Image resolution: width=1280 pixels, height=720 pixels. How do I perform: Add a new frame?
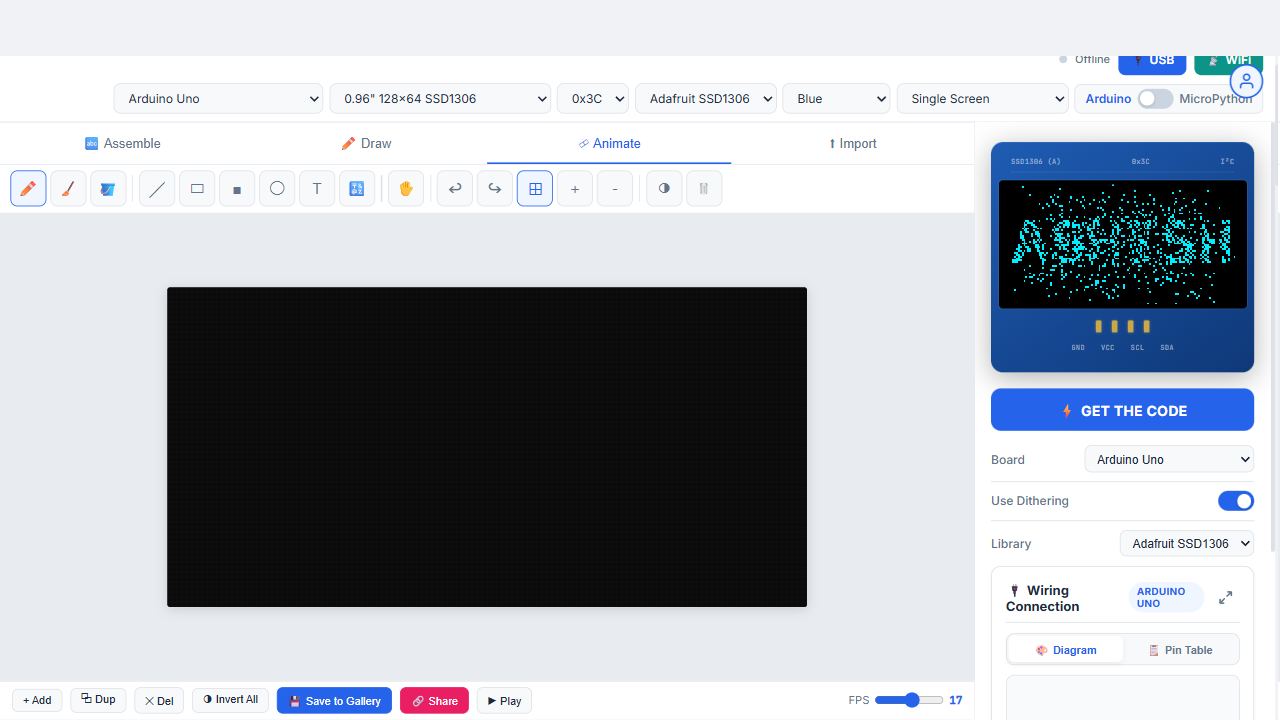(x=37, y=700)
